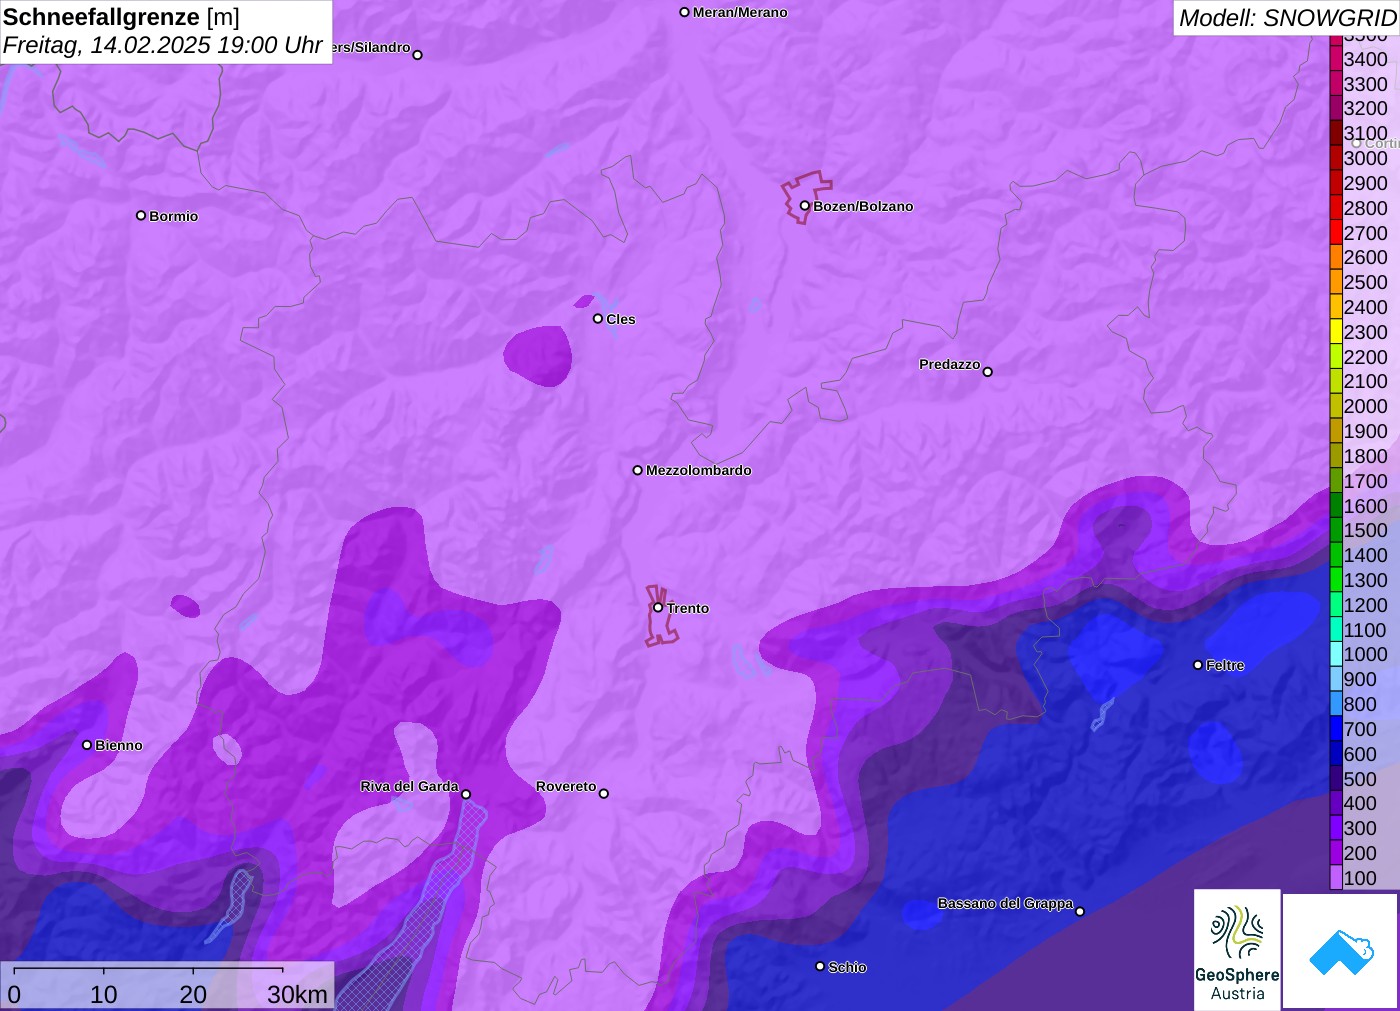The height and width of the screenshot is (1011, 1400).
Task: Select the 1500 m green legend swatch
Action: click(x=1336, y=530)
